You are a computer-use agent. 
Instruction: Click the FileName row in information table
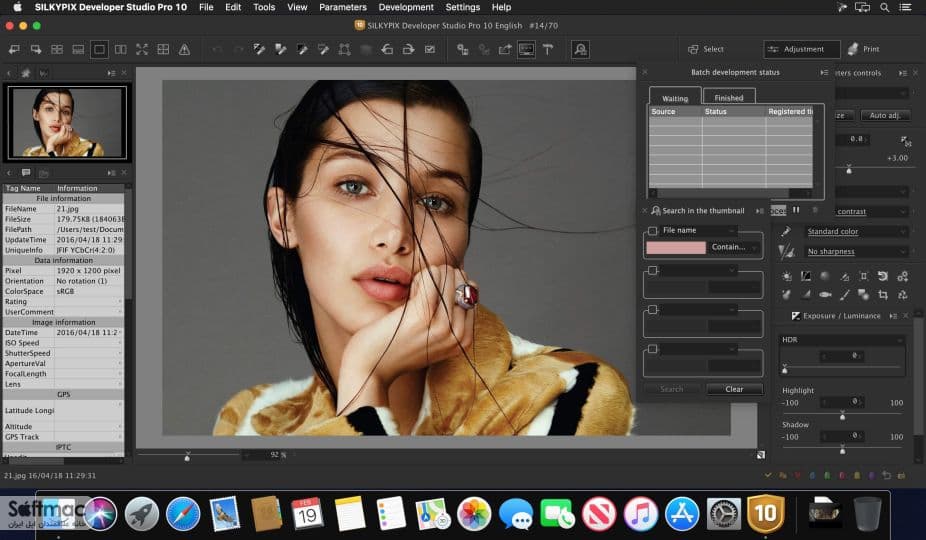64,209
